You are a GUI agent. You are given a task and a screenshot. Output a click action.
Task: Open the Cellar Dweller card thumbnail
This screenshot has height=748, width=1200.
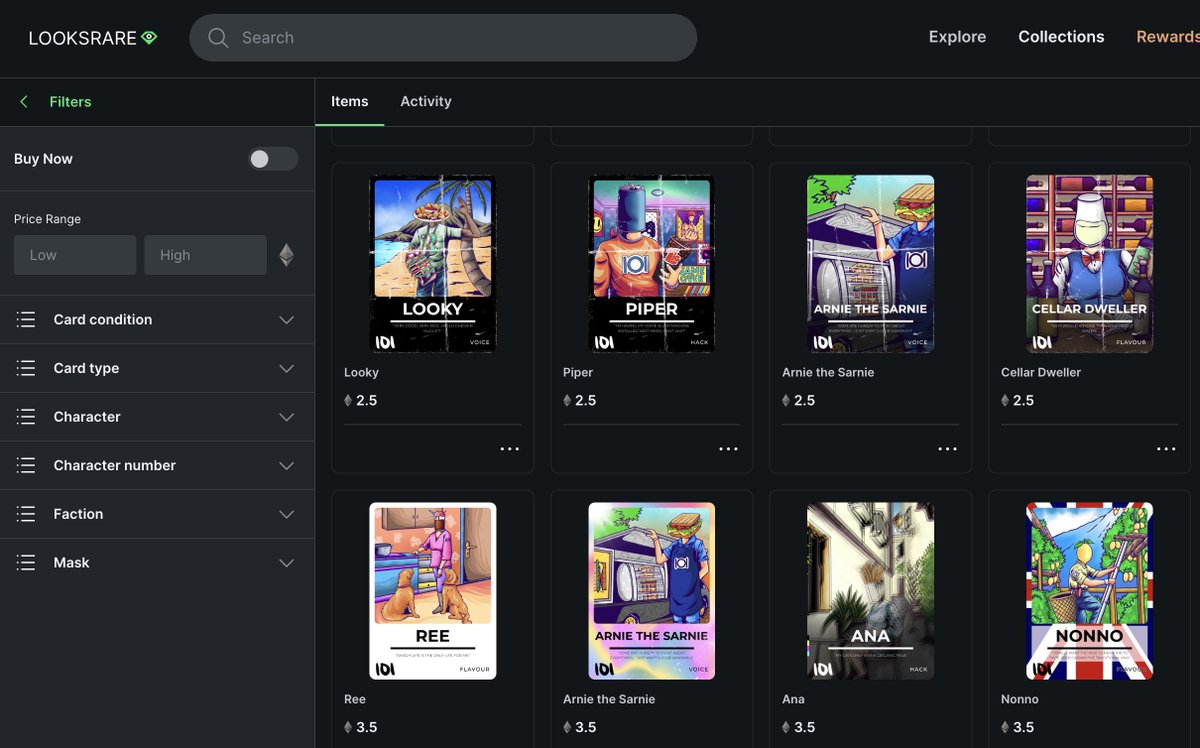tap(1090, 264)
